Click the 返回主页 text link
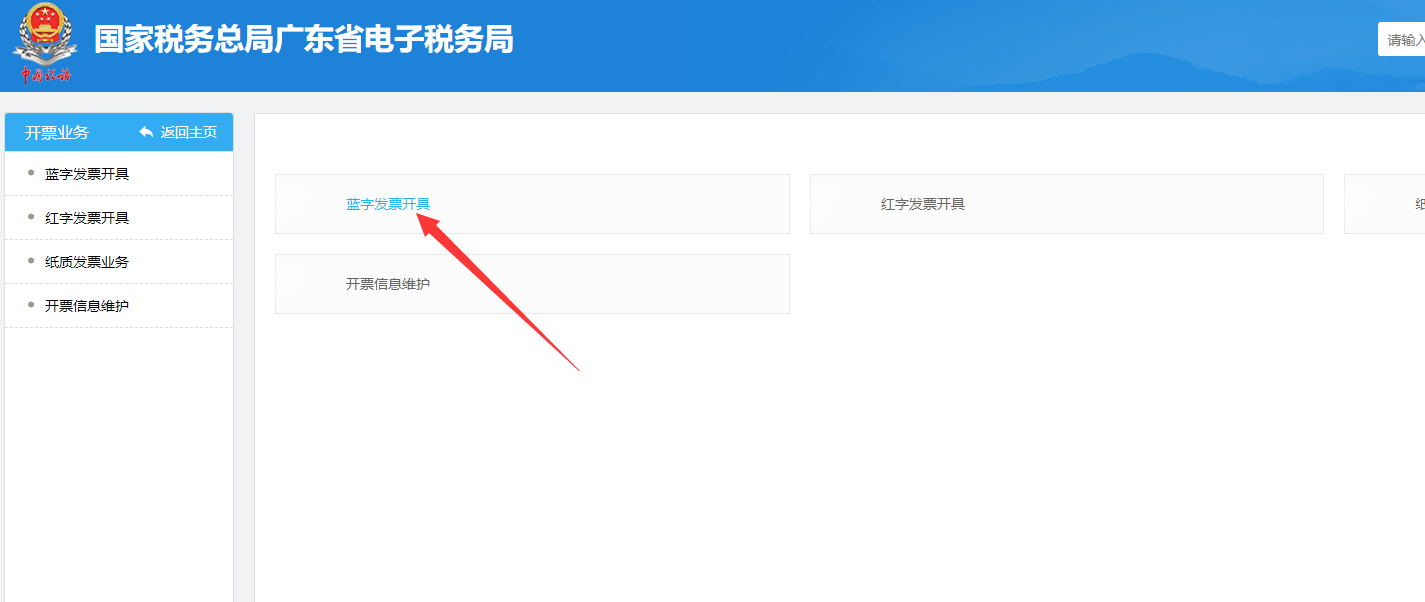 point(189,132)
